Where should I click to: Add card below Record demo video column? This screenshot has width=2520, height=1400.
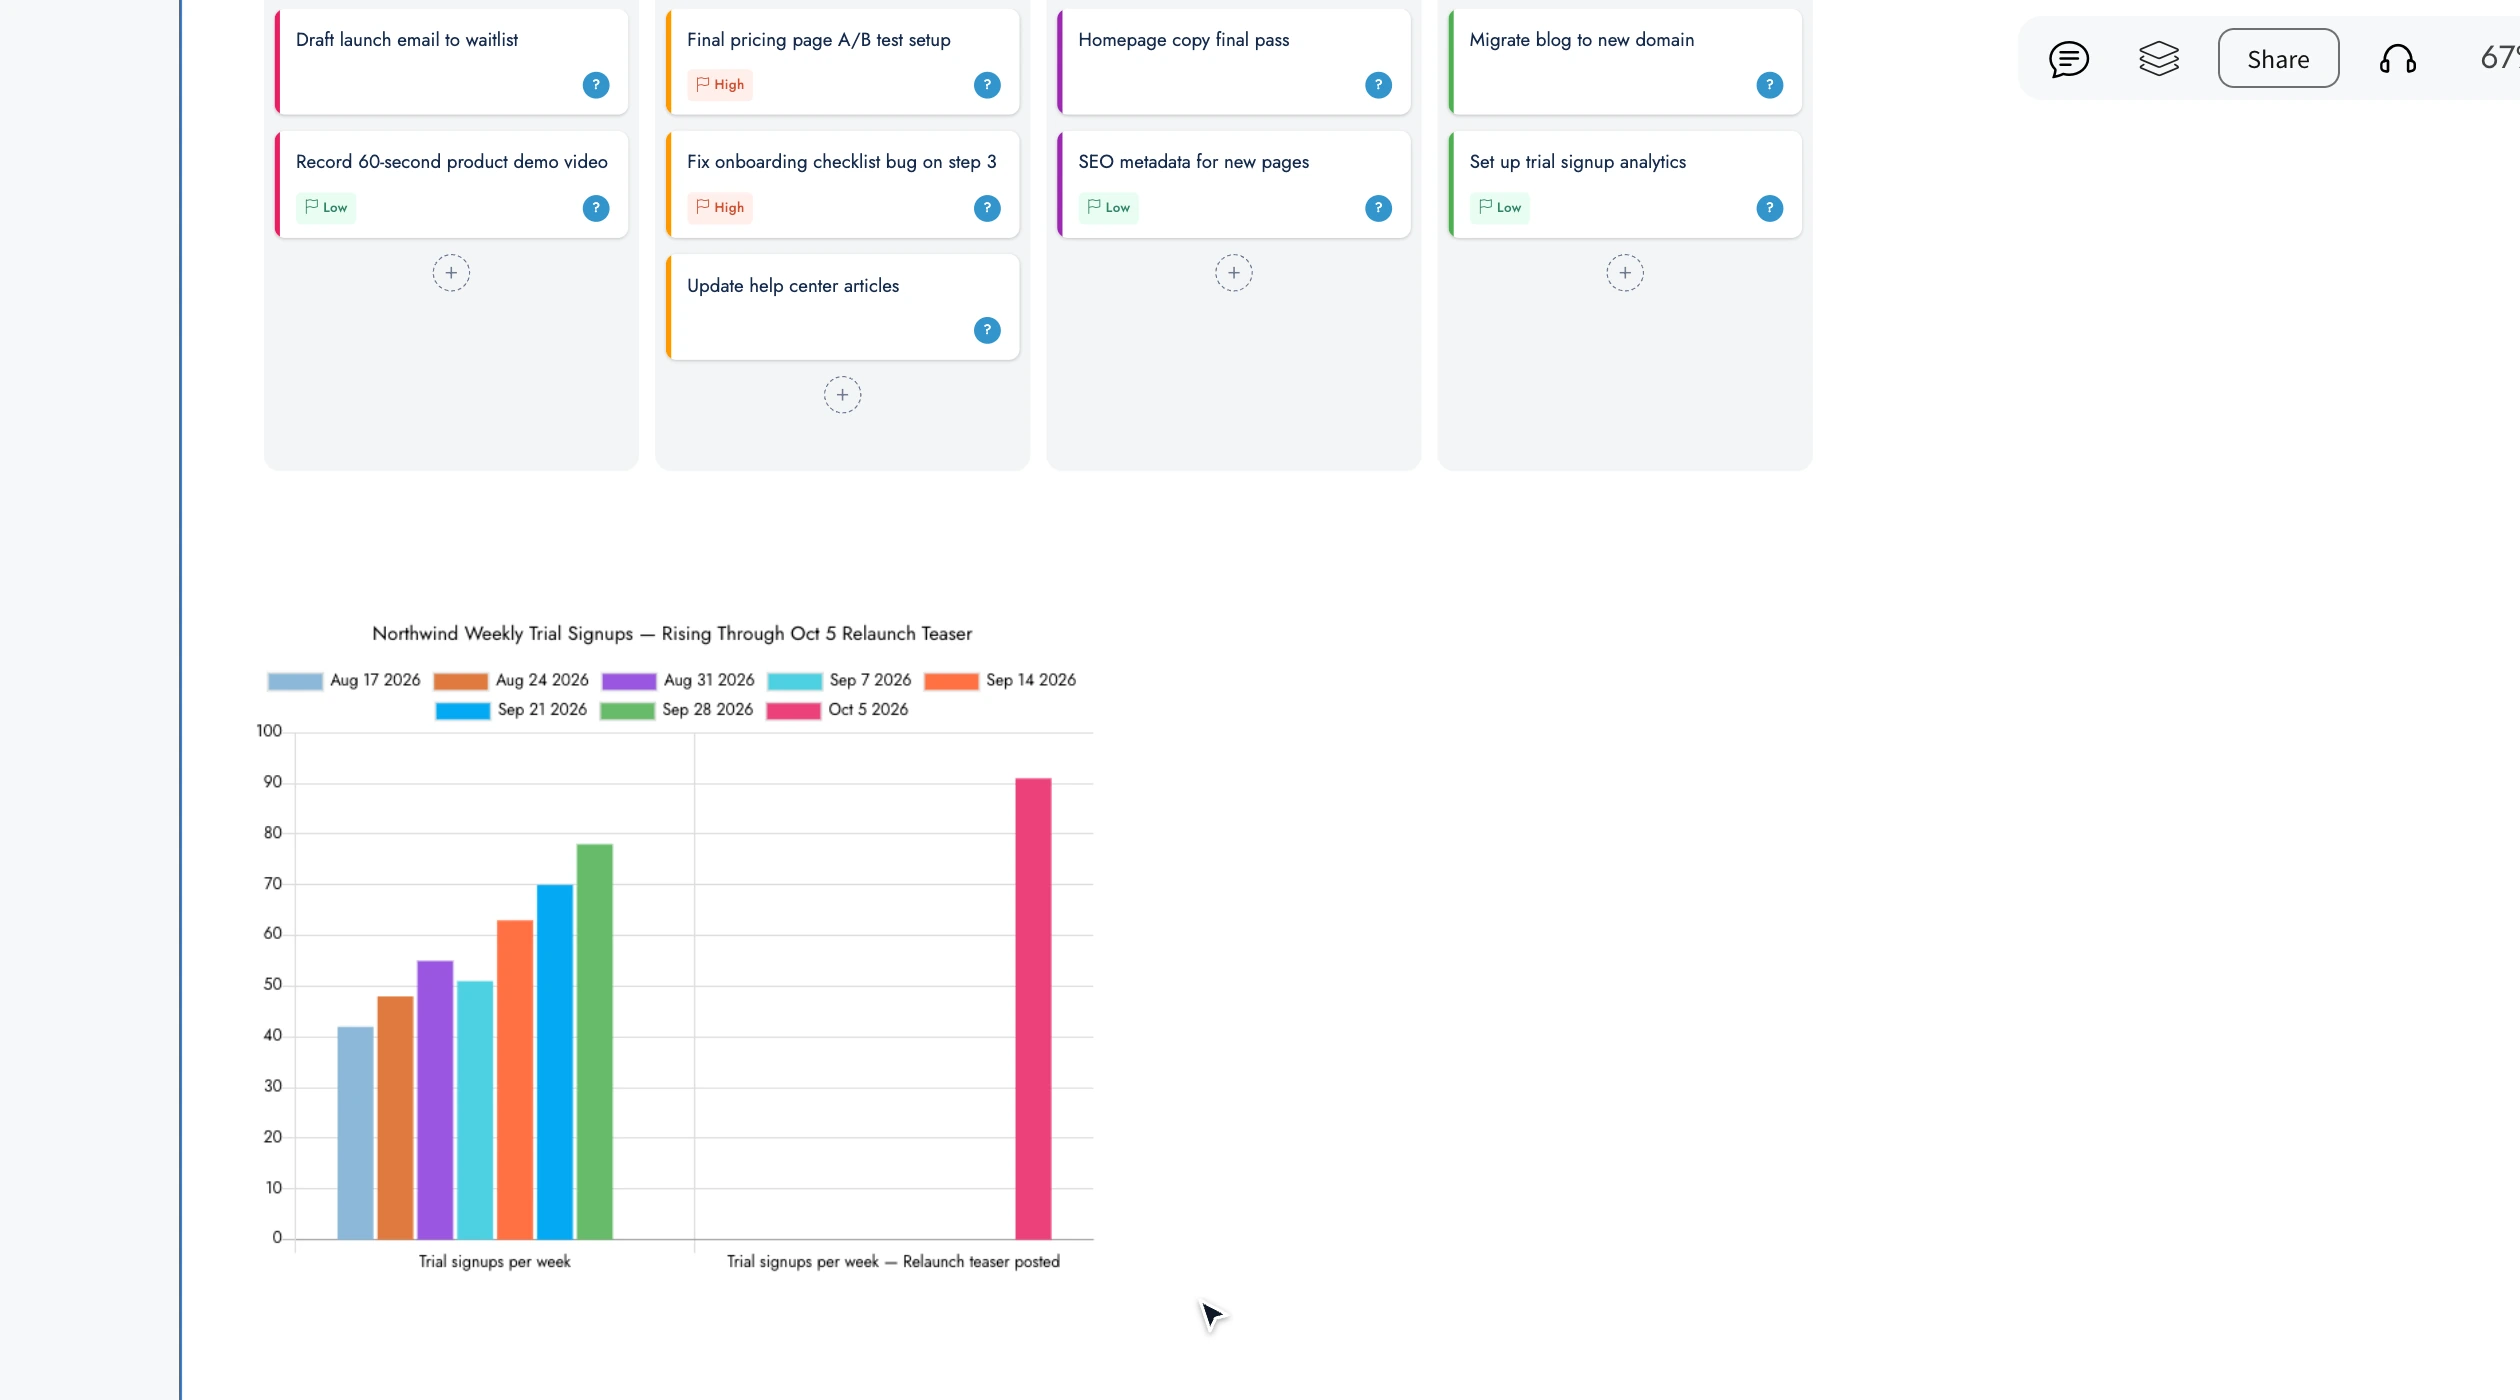pyautogui.click(x=451, y=273)
